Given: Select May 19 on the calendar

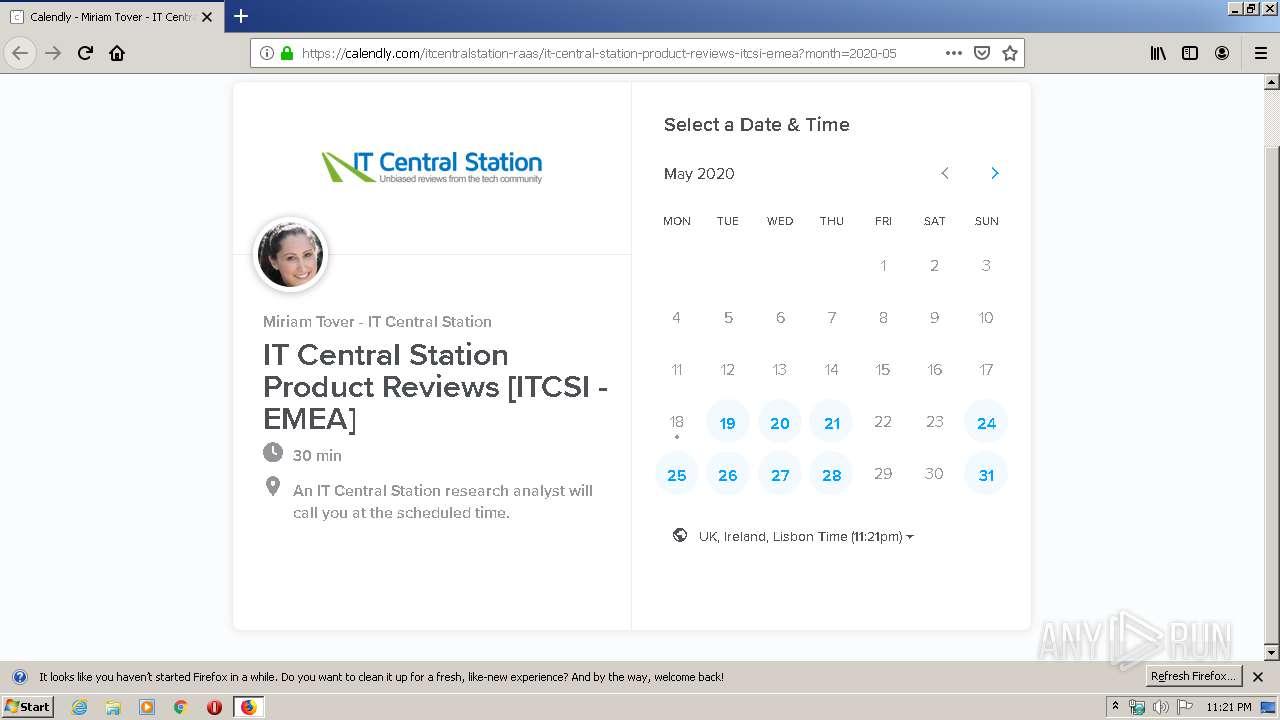Looking at the screenshot, I should pos(728,423).
